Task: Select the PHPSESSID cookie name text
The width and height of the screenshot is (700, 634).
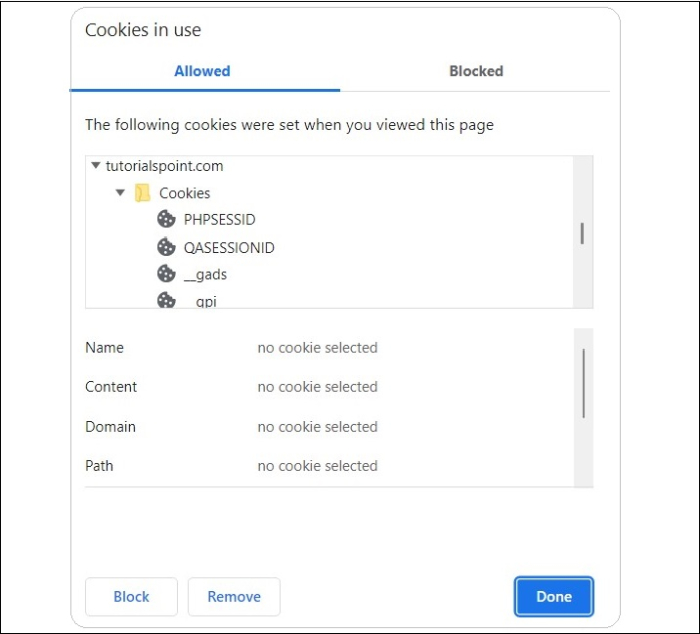Action: (219, 219)
